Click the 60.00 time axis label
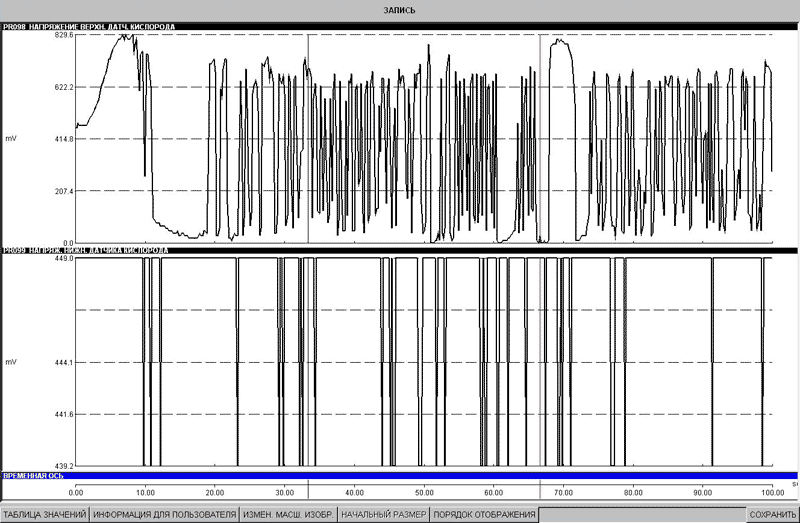 [x=493, y=493]
